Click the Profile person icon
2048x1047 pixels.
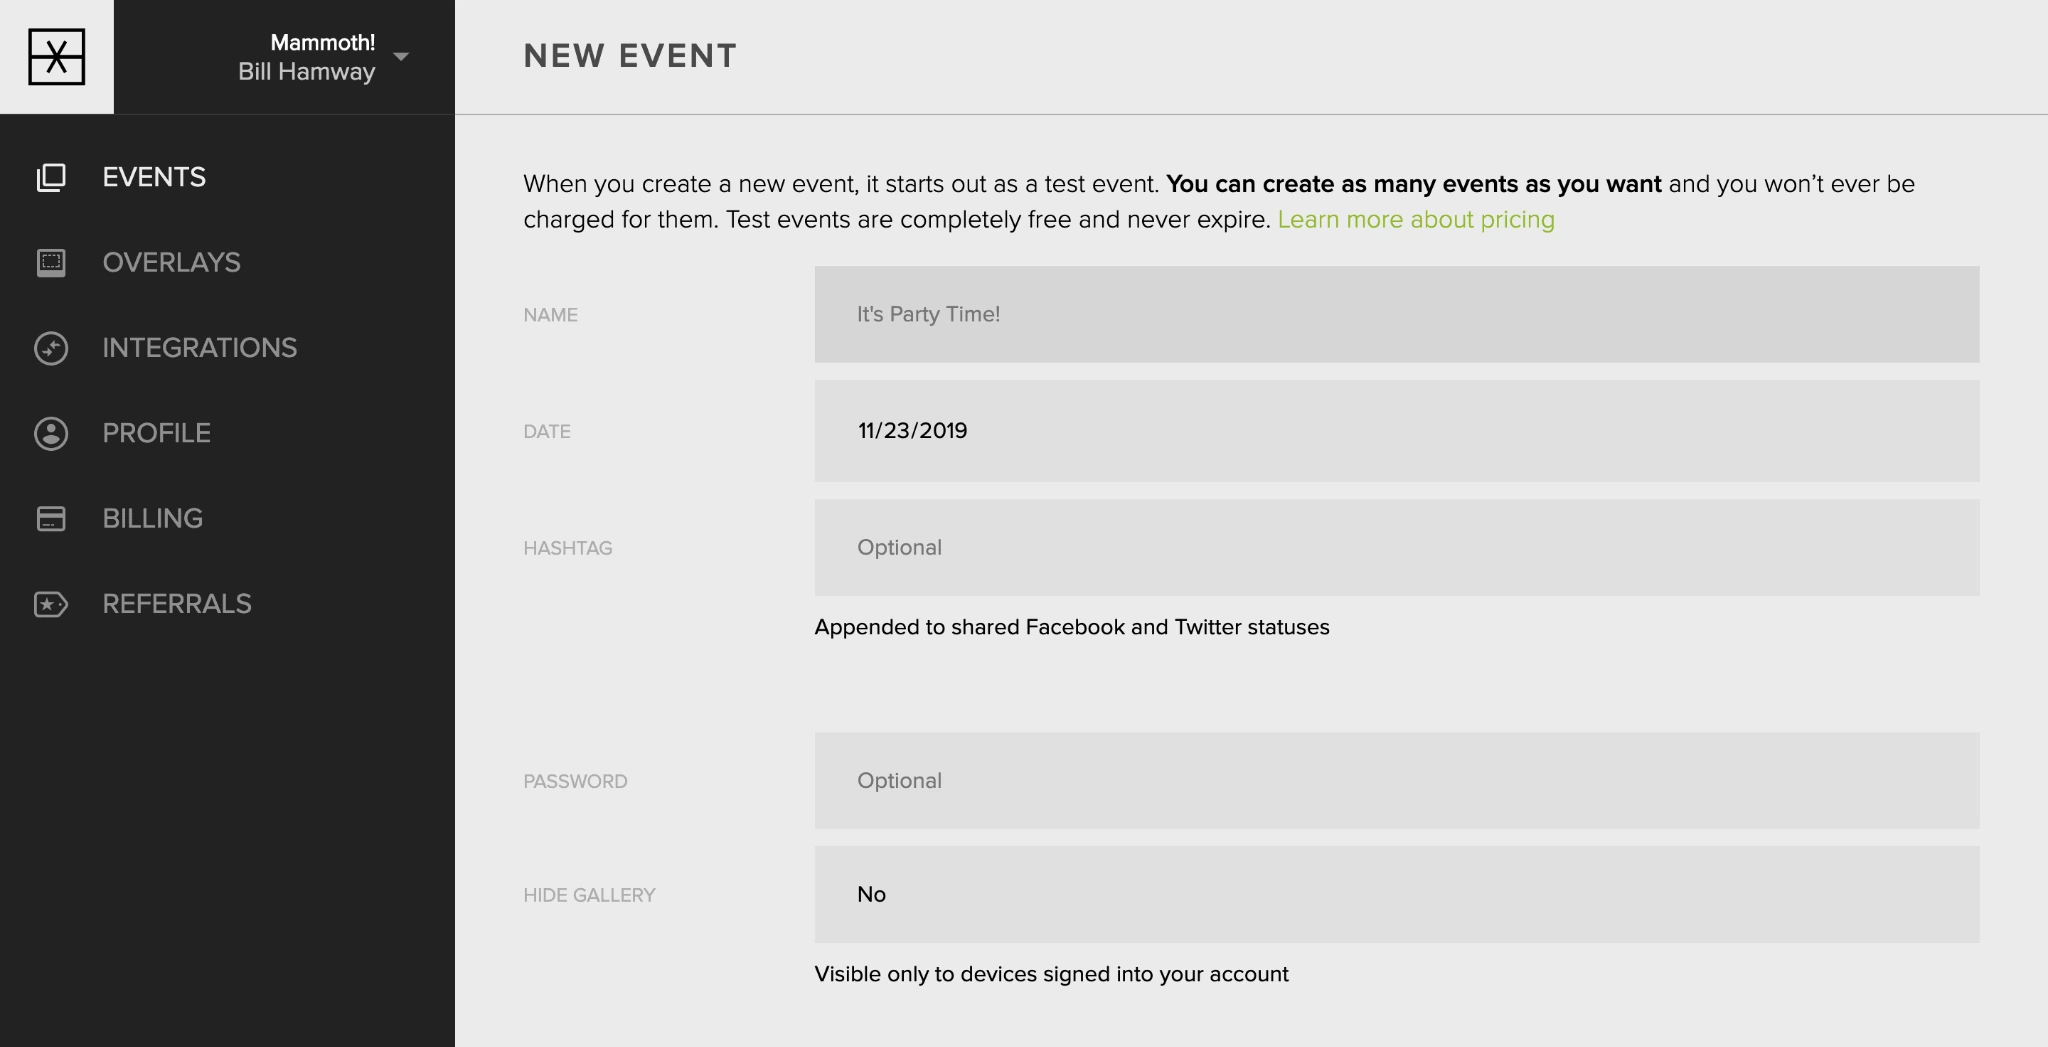pos(51,433)
